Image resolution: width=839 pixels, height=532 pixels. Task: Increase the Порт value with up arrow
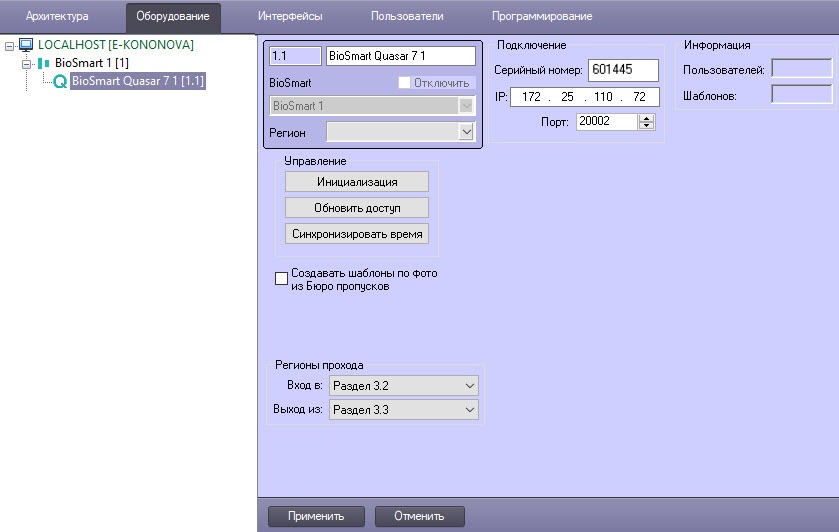(647, 118)
